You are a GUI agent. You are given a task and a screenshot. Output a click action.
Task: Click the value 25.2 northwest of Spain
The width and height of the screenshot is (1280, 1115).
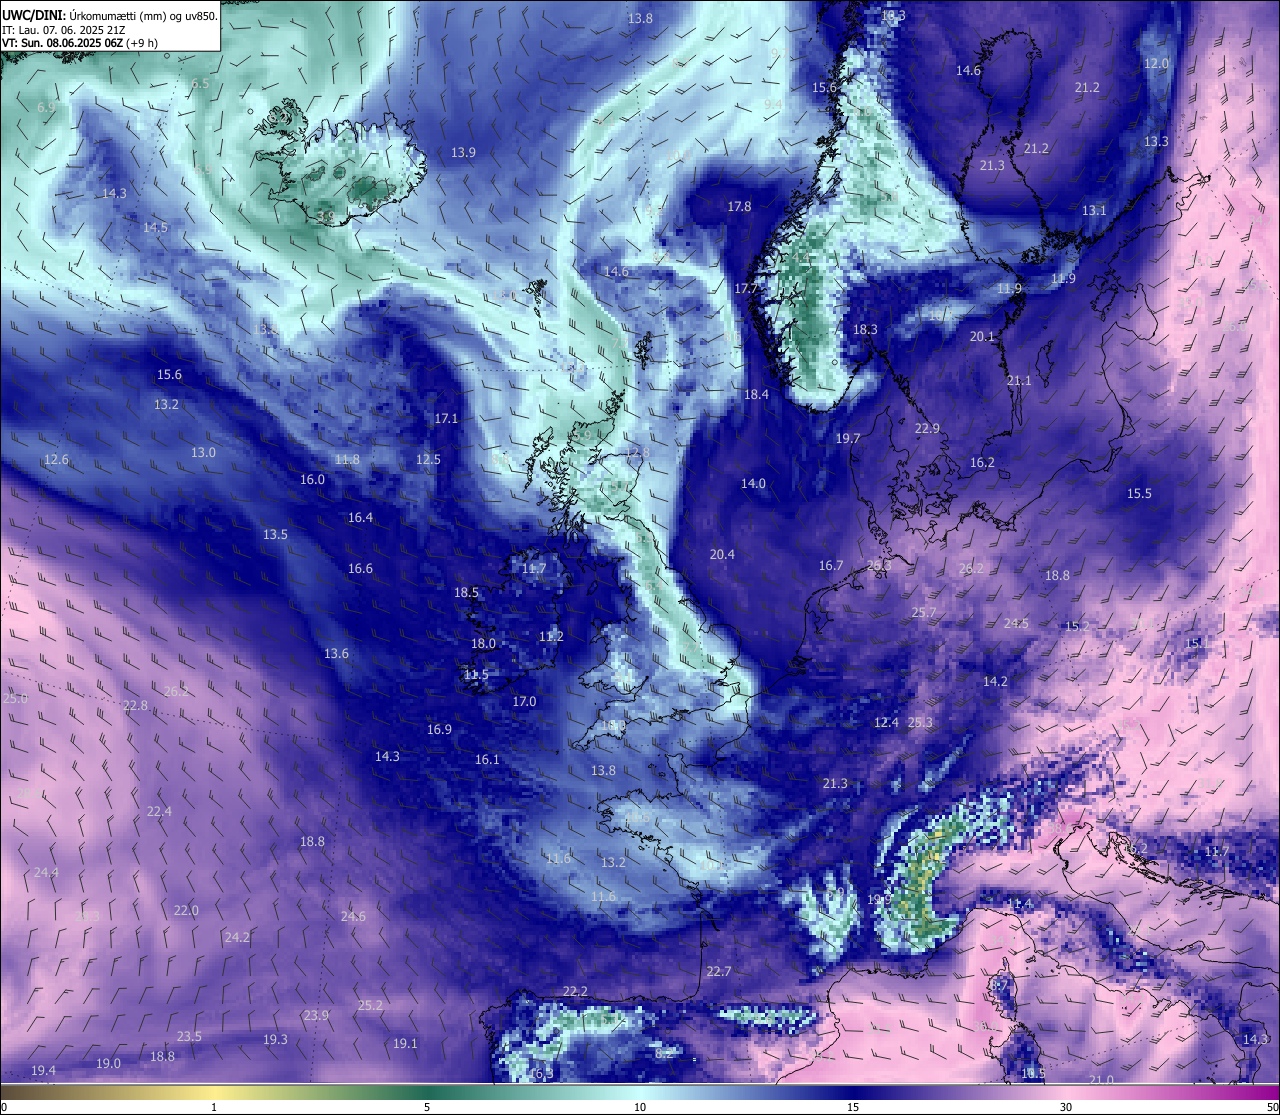(x=370, y=1006)
